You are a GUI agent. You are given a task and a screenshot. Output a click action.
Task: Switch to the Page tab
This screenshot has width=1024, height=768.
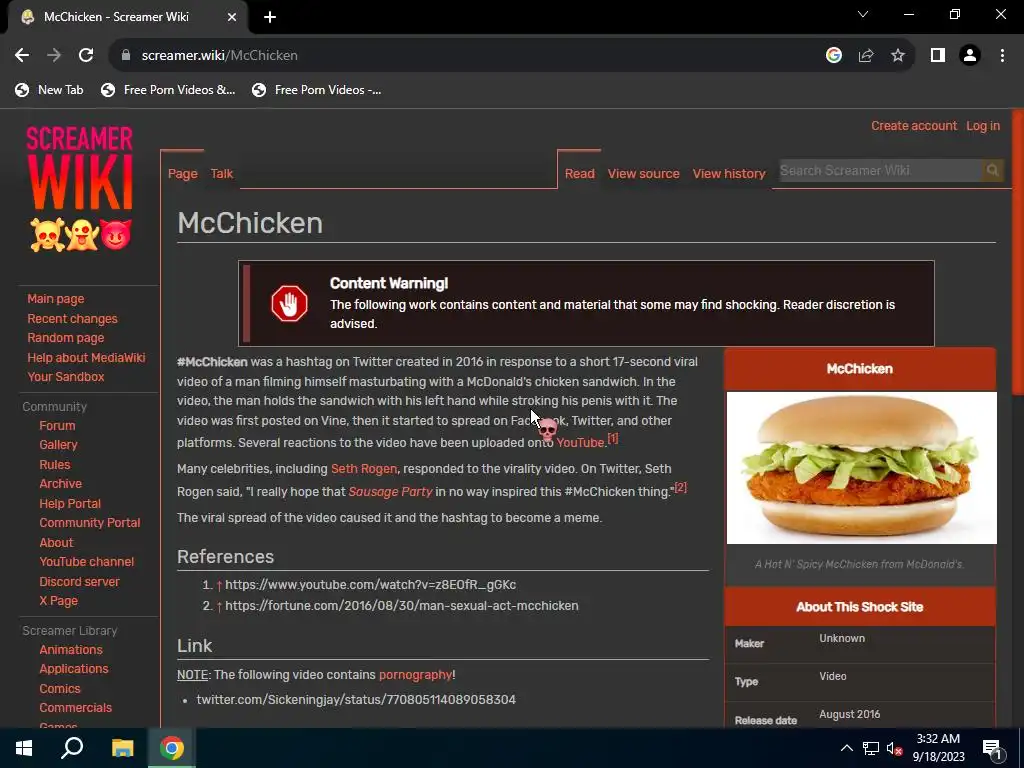tap(182, 174)
